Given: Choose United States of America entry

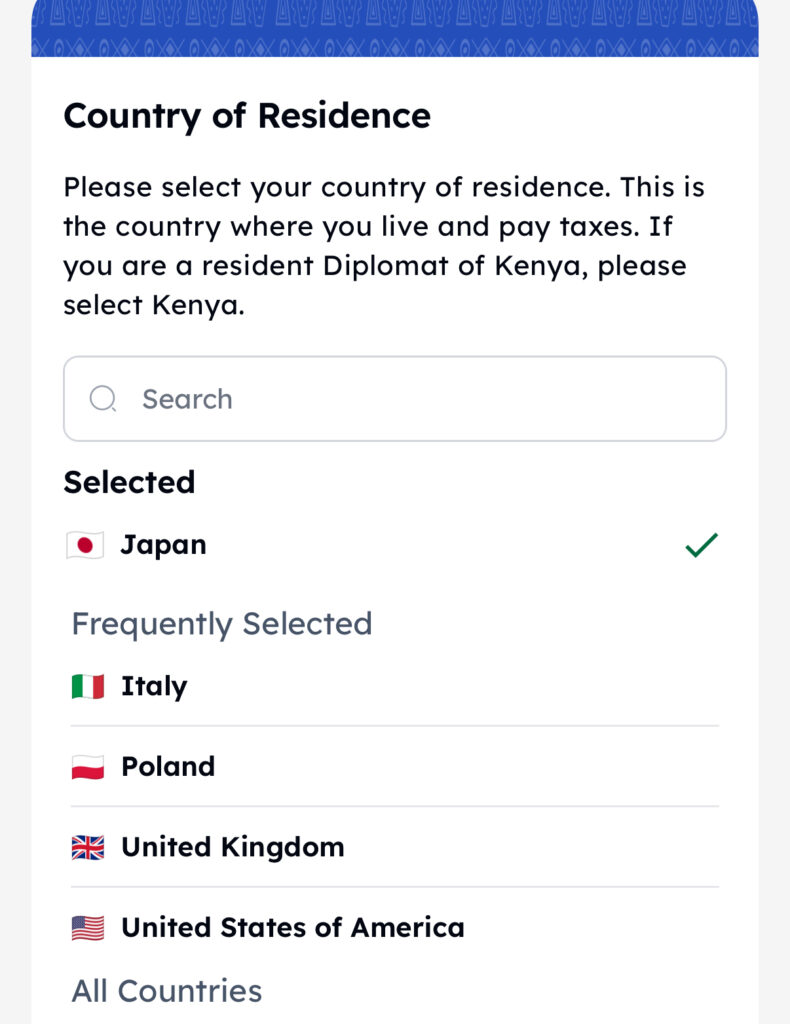Looking at the screenshot, I should click(292, 927).
